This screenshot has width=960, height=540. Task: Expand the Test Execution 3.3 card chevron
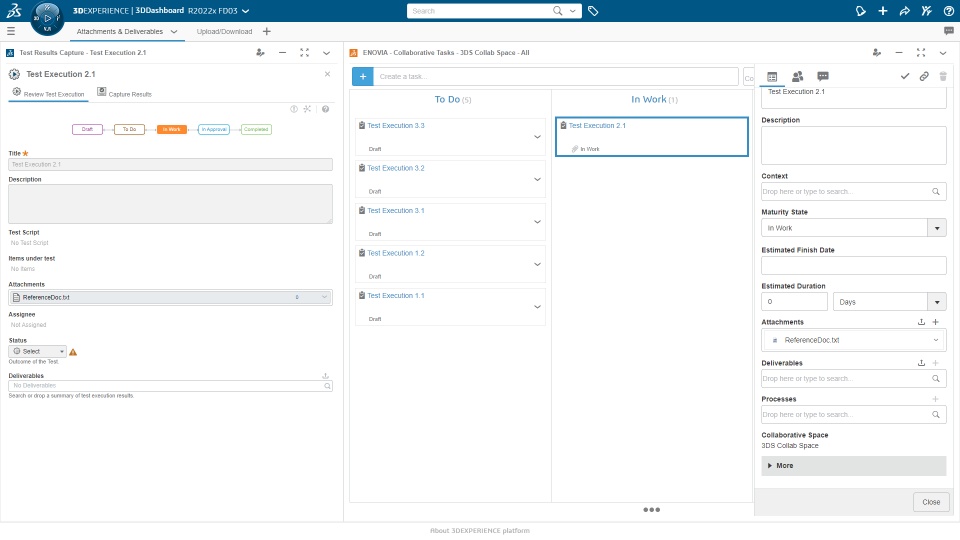[537, 137]
